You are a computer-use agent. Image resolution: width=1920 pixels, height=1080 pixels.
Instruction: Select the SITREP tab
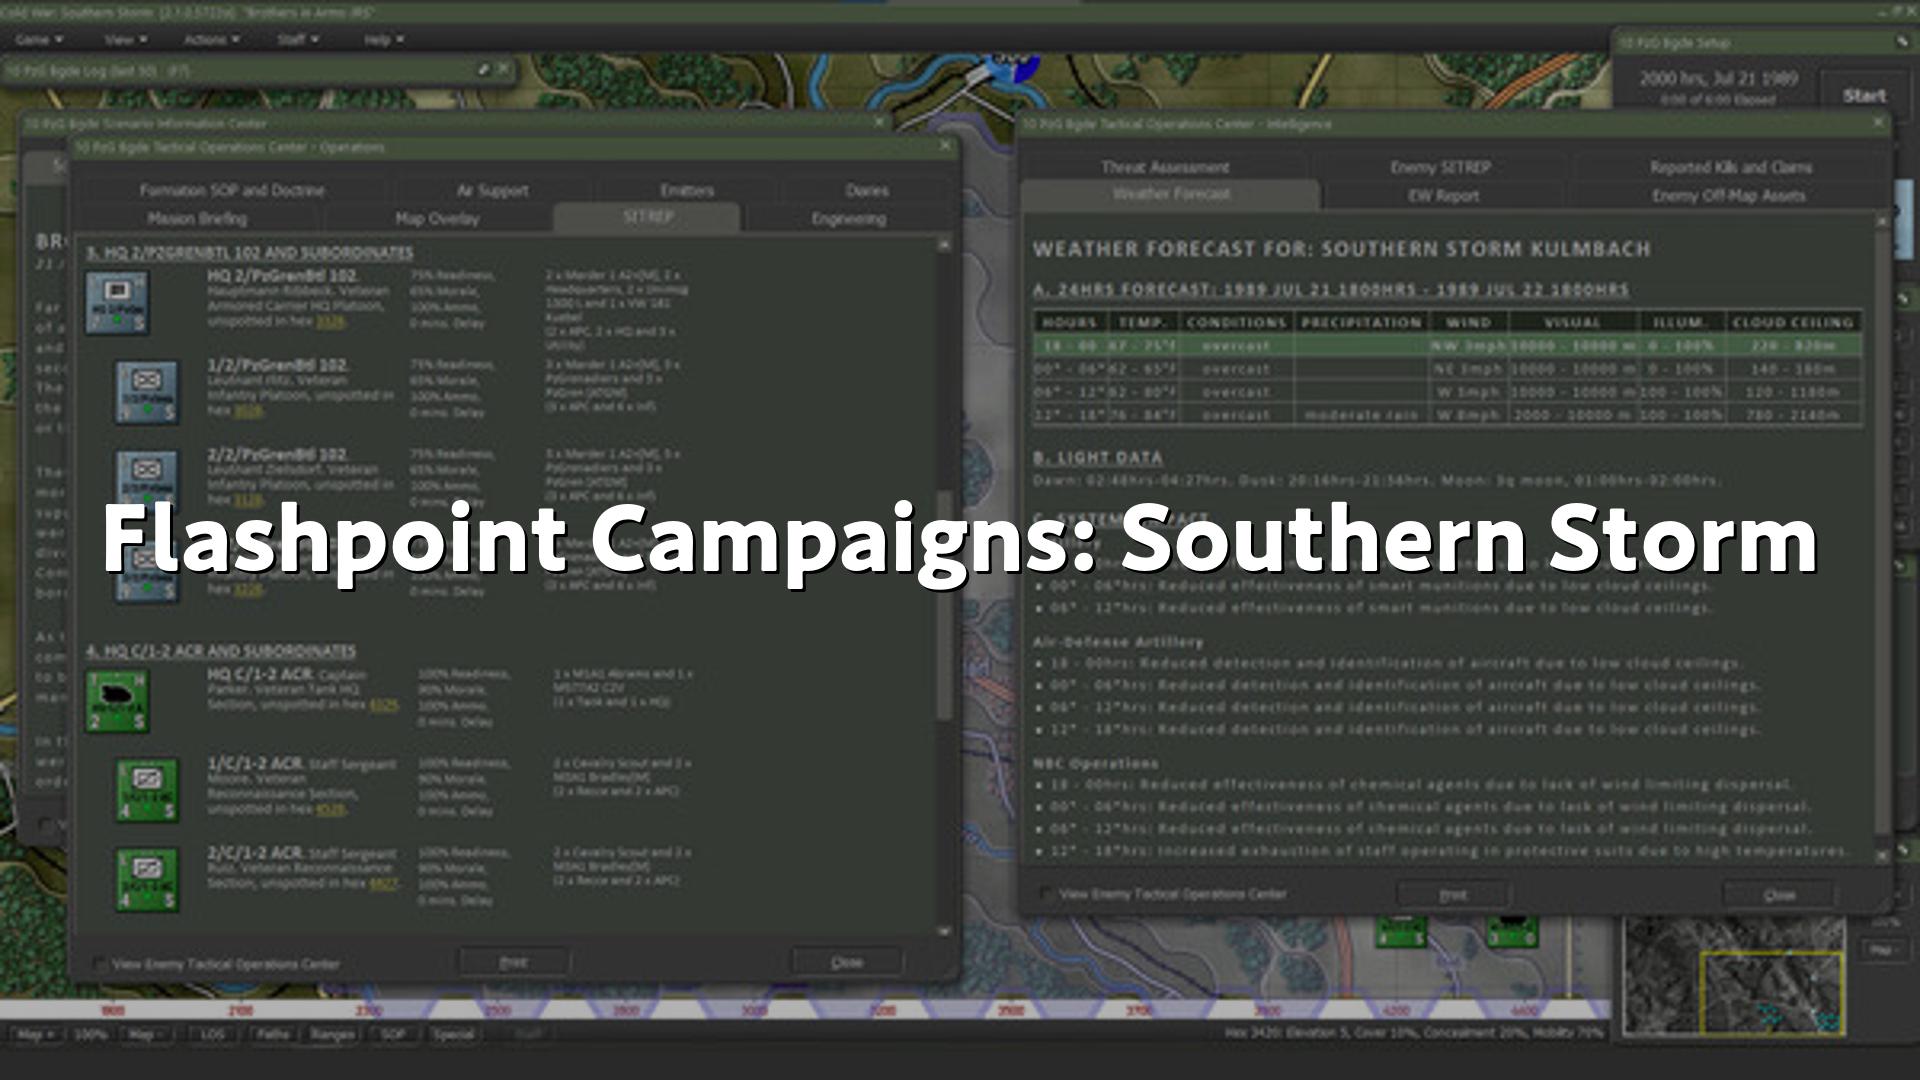click(x=647, y=217)
